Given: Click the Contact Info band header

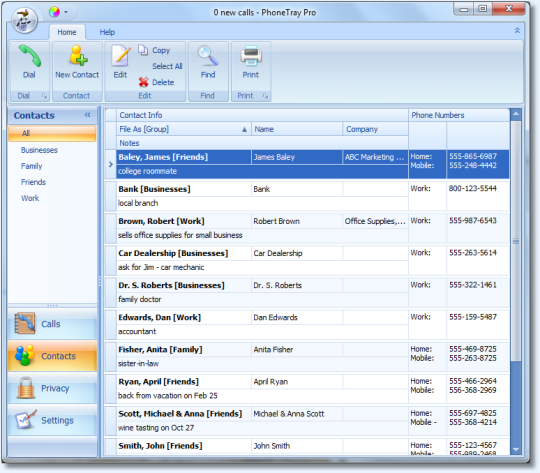Looking at the screenshot, I should (x=262, y=115).
